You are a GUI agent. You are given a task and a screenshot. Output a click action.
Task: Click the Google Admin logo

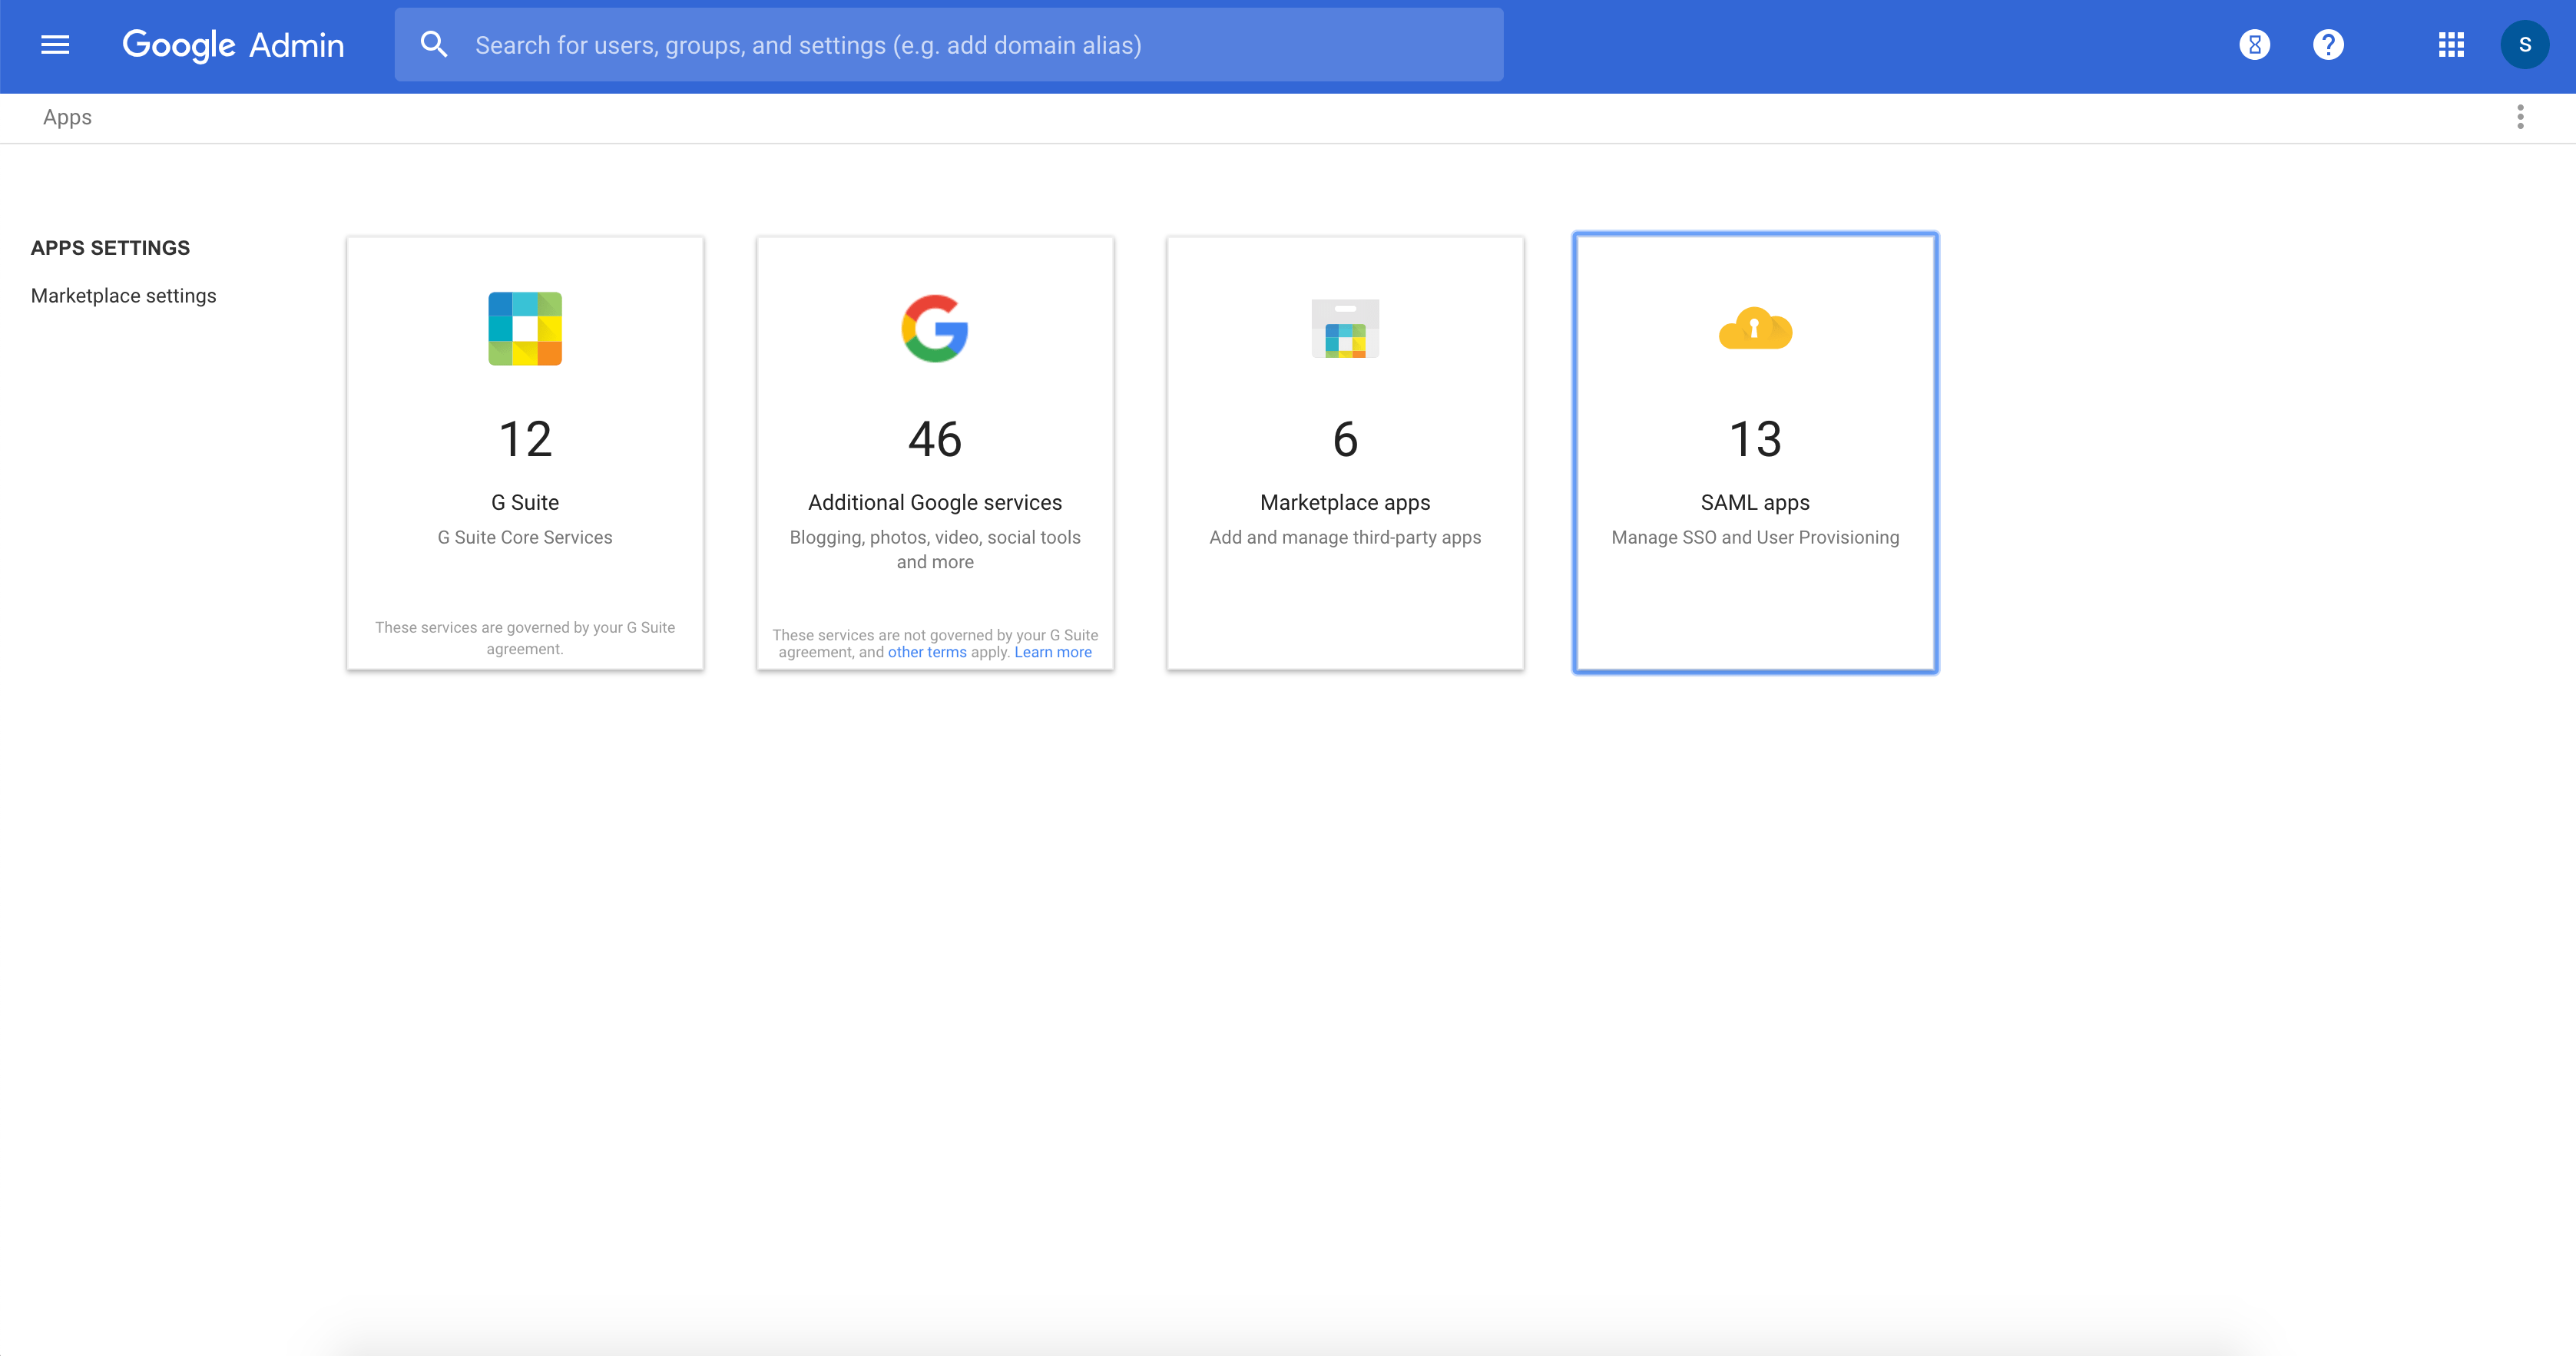[x=233, y=45]
